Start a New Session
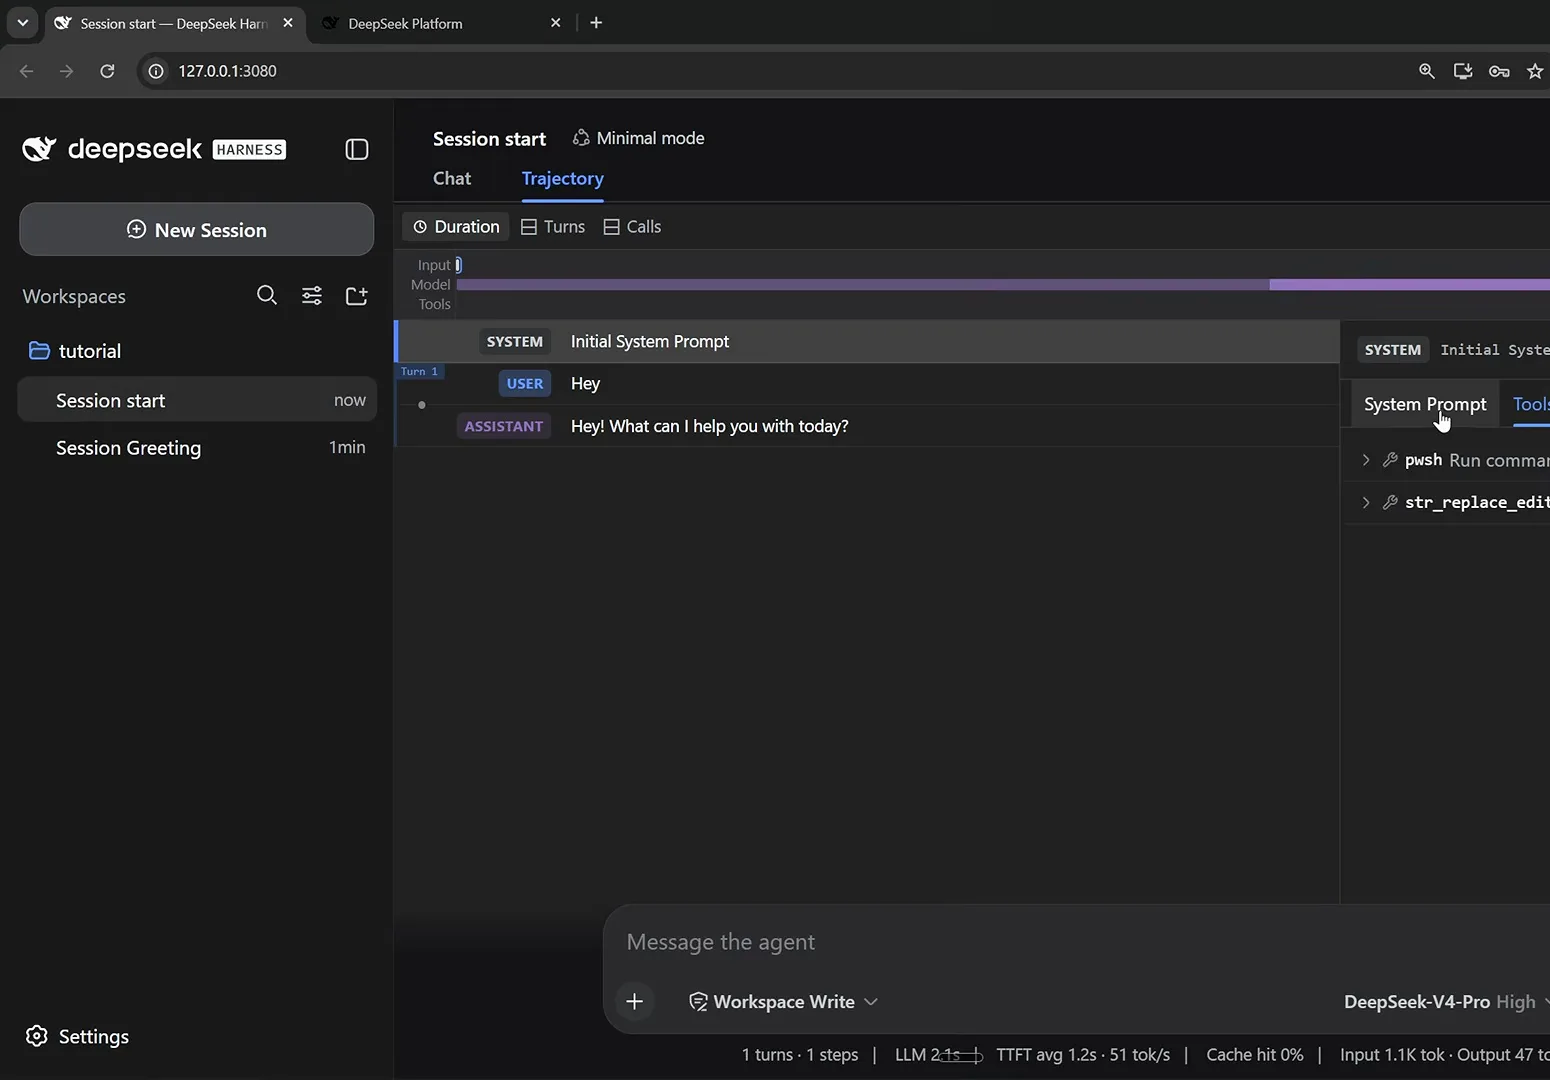This screenshot has width=1550, height=1080. pos(197,230)
